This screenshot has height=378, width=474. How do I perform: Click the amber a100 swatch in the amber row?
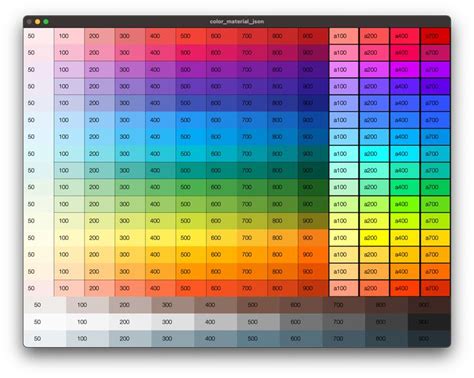344,254
